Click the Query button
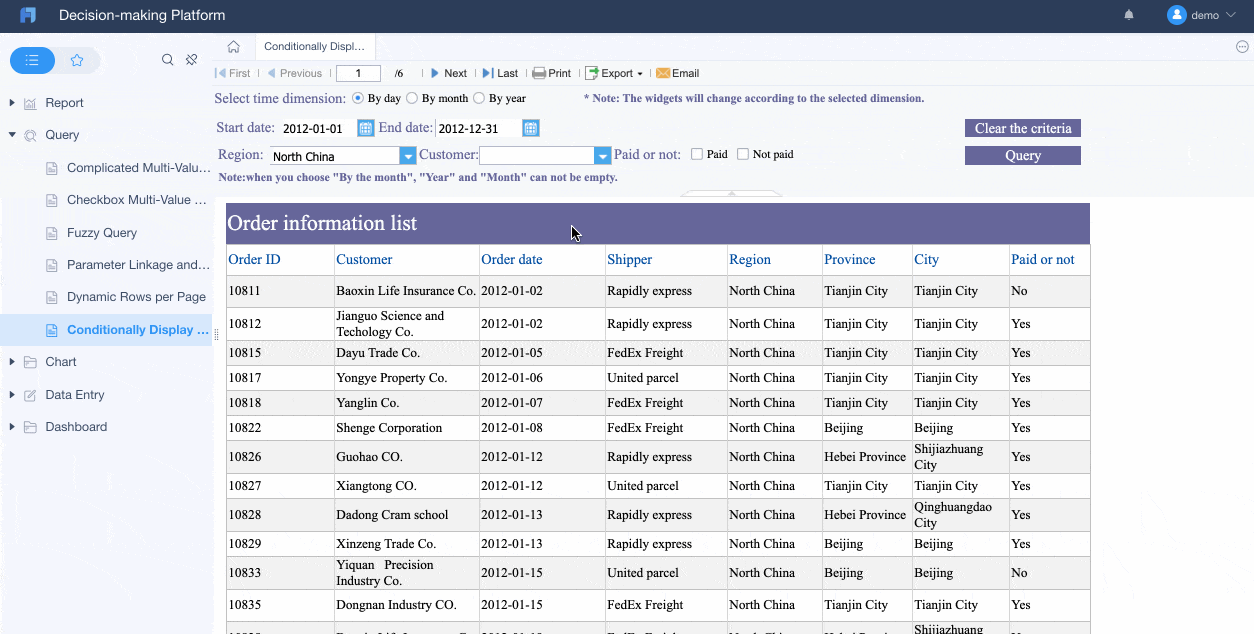Viewport: 1254px width, 634px height. point(1022,156)
